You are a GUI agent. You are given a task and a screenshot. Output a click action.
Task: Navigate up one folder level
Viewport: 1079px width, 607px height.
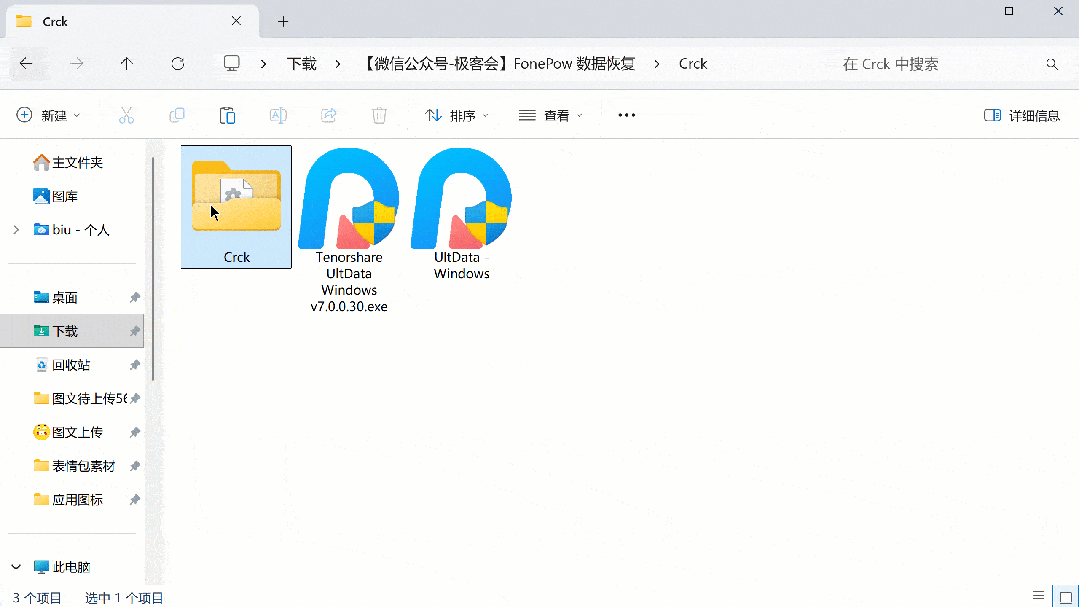pos(127,63)
